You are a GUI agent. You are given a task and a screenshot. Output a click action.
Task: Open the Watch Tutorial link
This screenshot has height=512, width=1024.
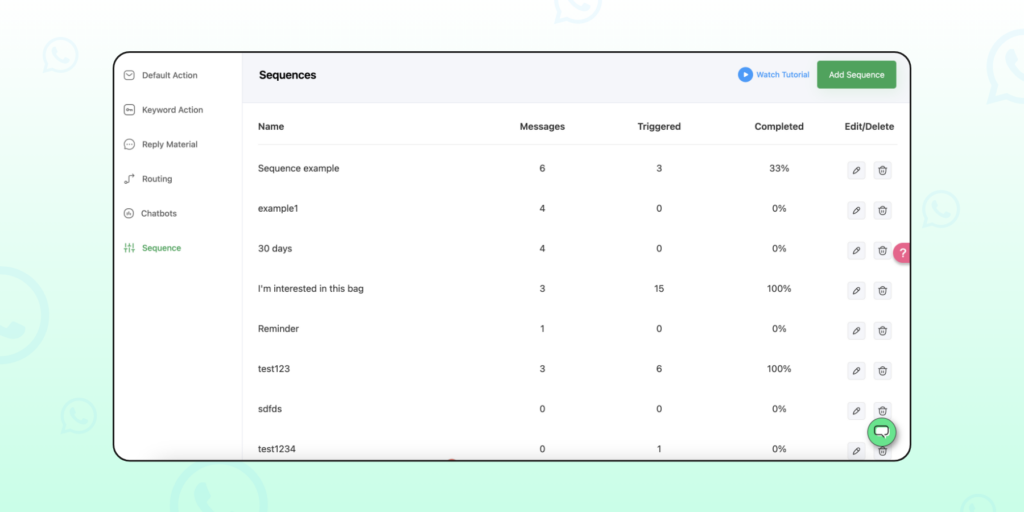[x=782, y=75]
